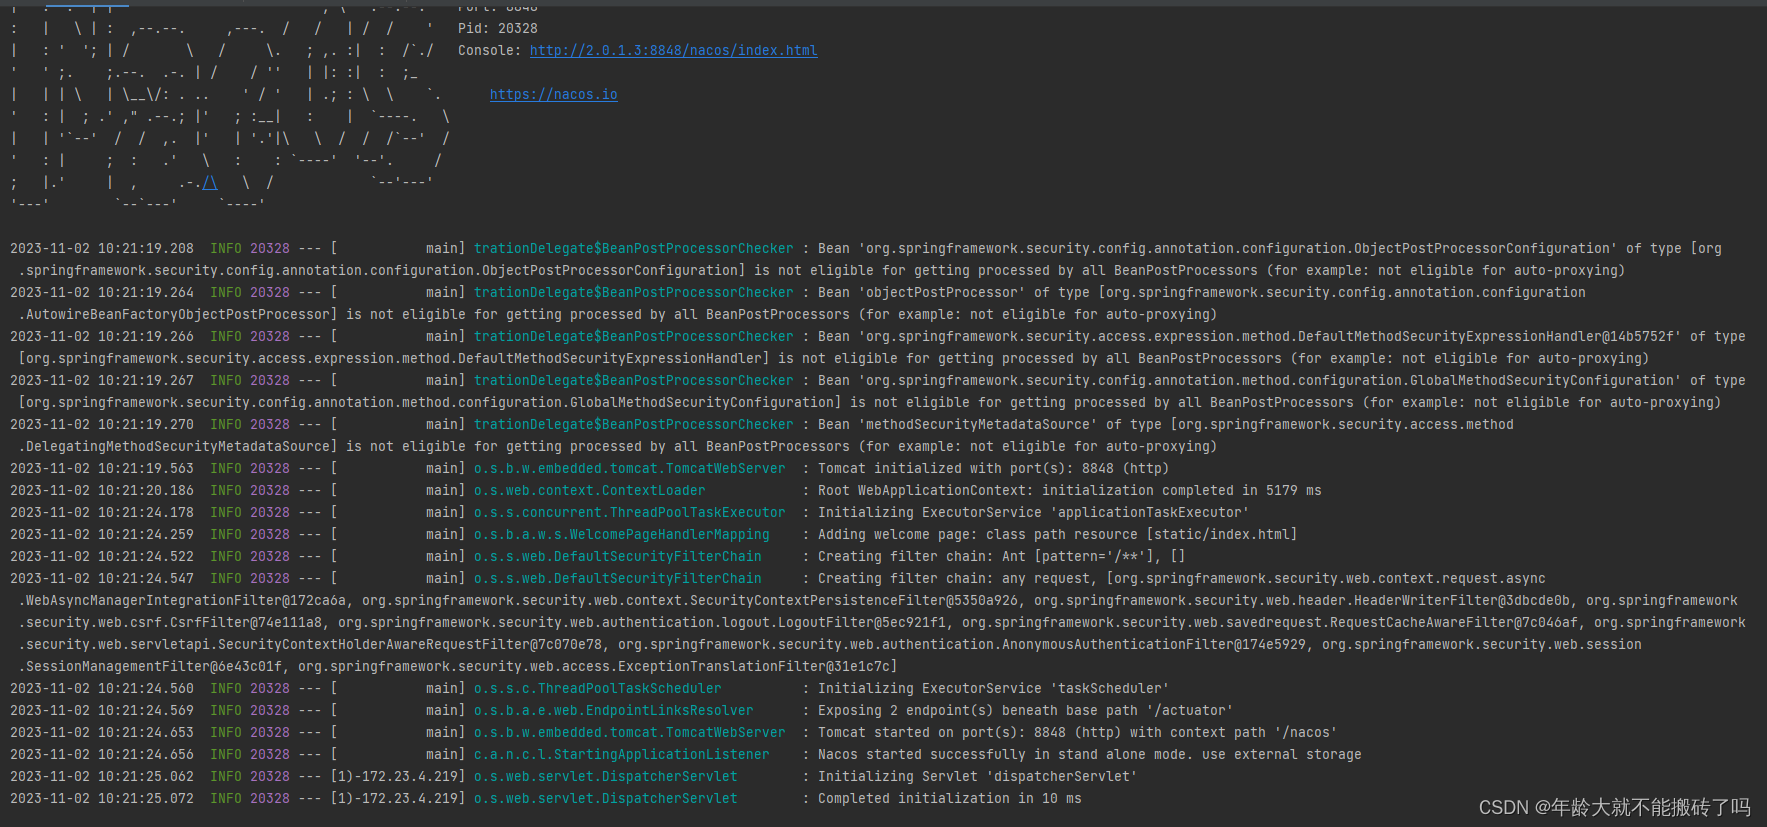Click timestamp '2023-11-02 10:21:19.270'

[102, 424]
